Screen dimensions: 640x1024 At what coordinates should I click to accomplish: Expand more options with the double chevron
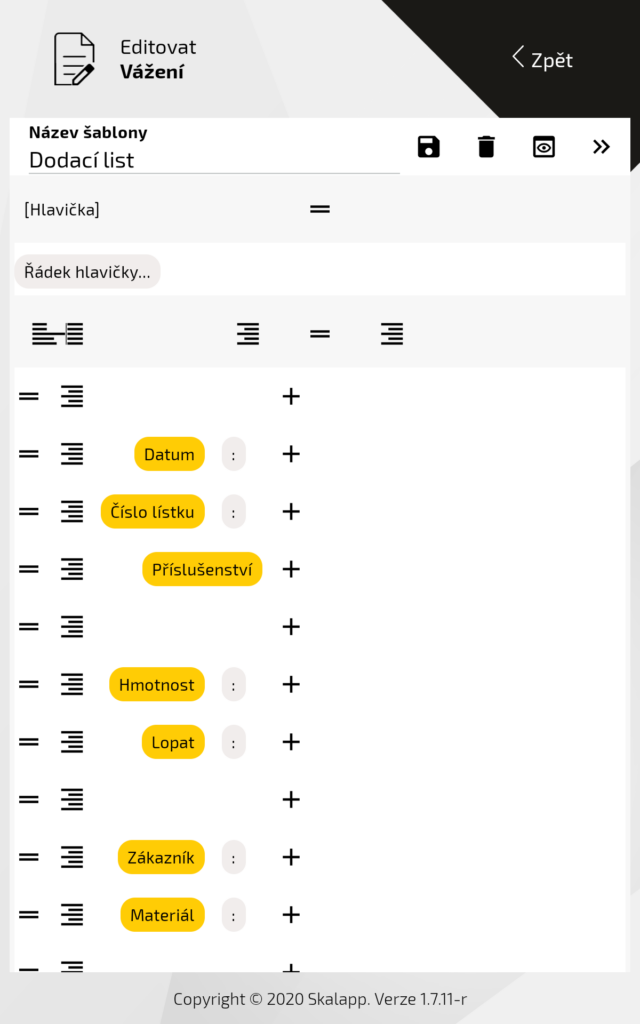click(601, 147)
